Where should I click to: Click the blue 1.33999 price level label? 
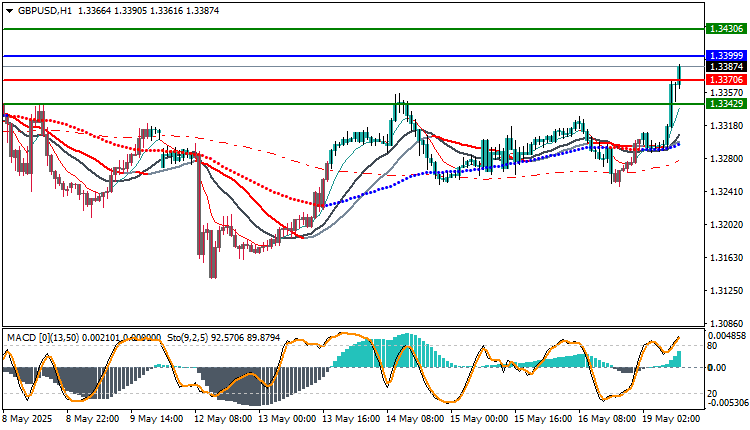click(726, 56)
